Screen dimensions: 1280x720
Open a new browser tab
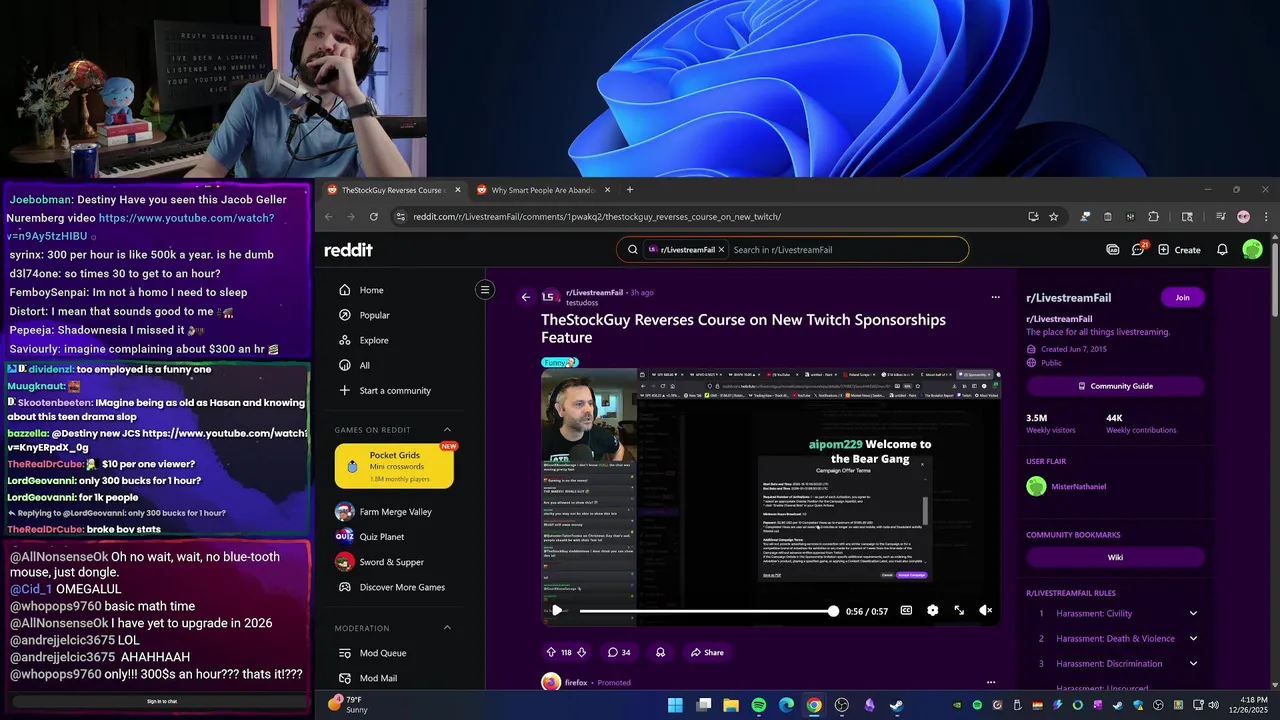coord(629,190)
